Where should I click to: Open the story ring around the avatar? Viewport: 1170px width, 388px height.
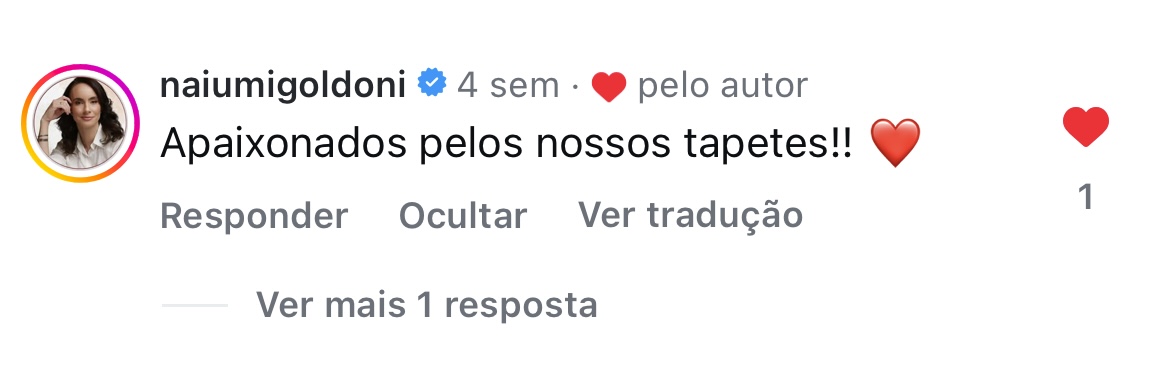[81, 124]
